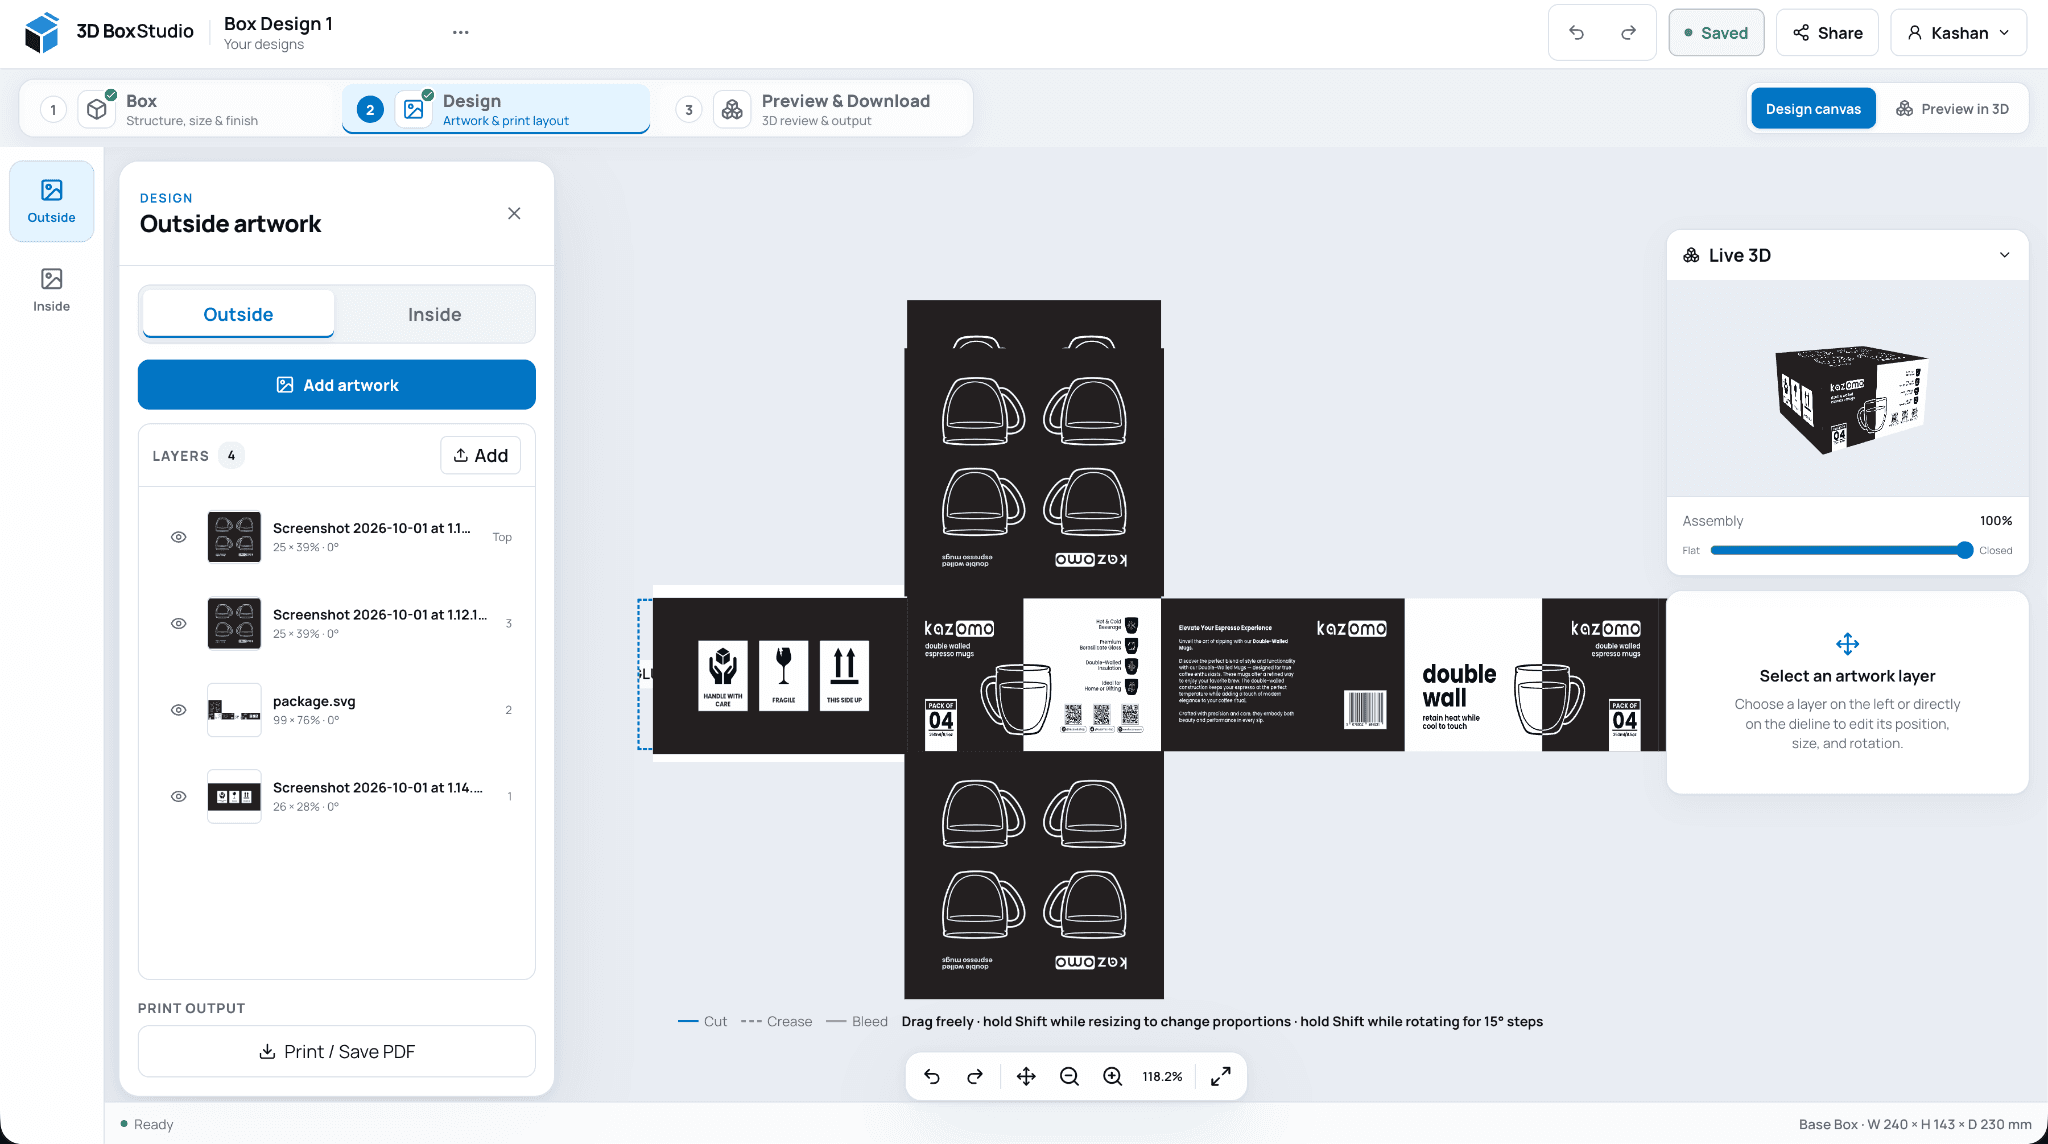Click the redo arrow in top header

[x=1628, y=33]
